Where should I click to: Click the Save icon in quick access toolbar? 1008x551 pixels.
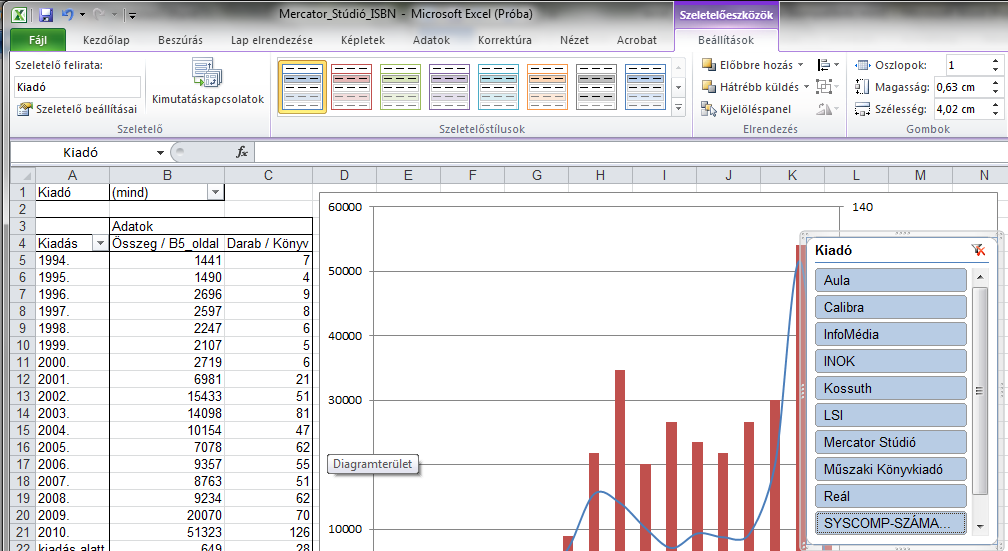(x=46, y=14)
